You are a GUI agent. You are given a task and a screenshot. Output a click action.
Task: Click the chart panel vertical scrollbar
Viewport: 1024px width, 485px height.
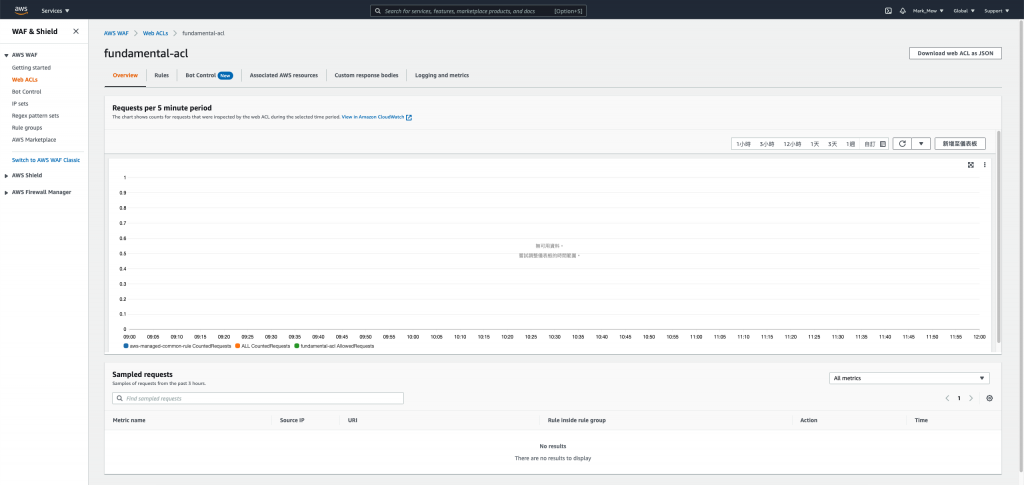click(x=997, y=235)
